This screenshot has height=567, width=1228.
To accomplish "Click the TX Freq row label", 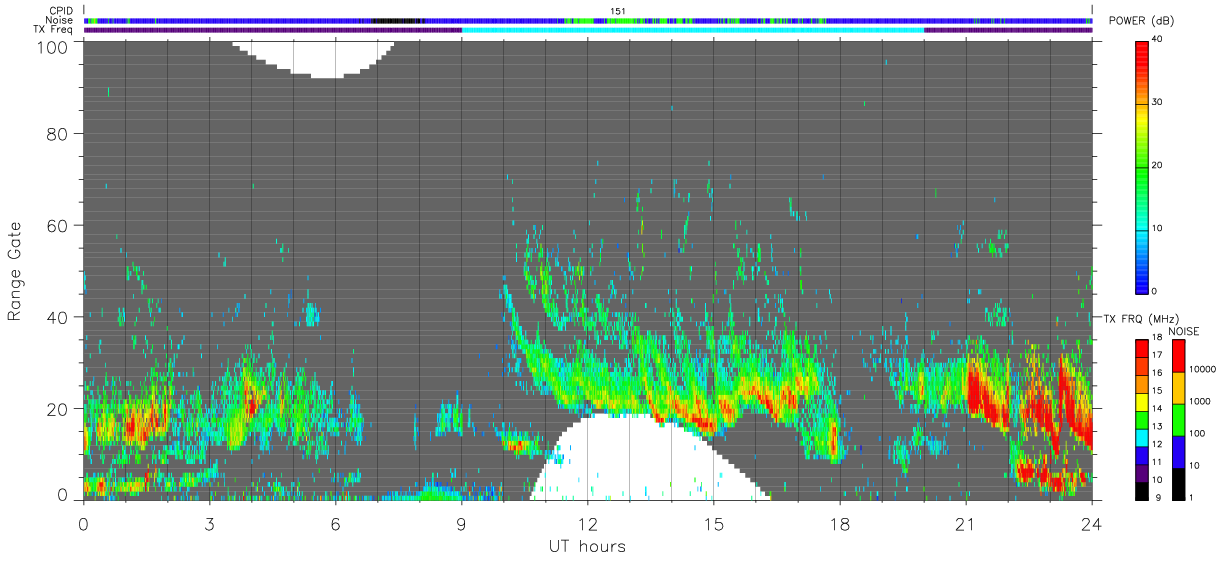I will 52,29.
